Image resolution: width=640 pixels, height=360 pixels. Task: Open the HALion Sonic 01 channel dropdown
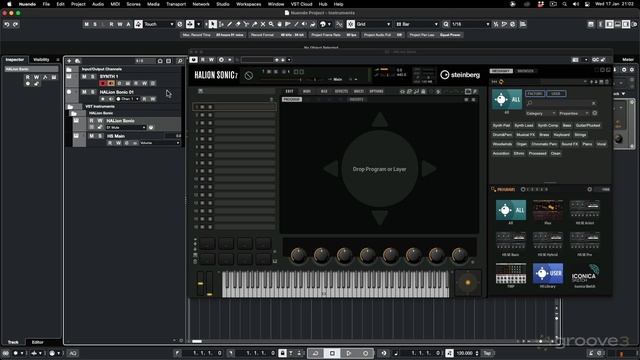pyautogui.click(x=128, y=99)
